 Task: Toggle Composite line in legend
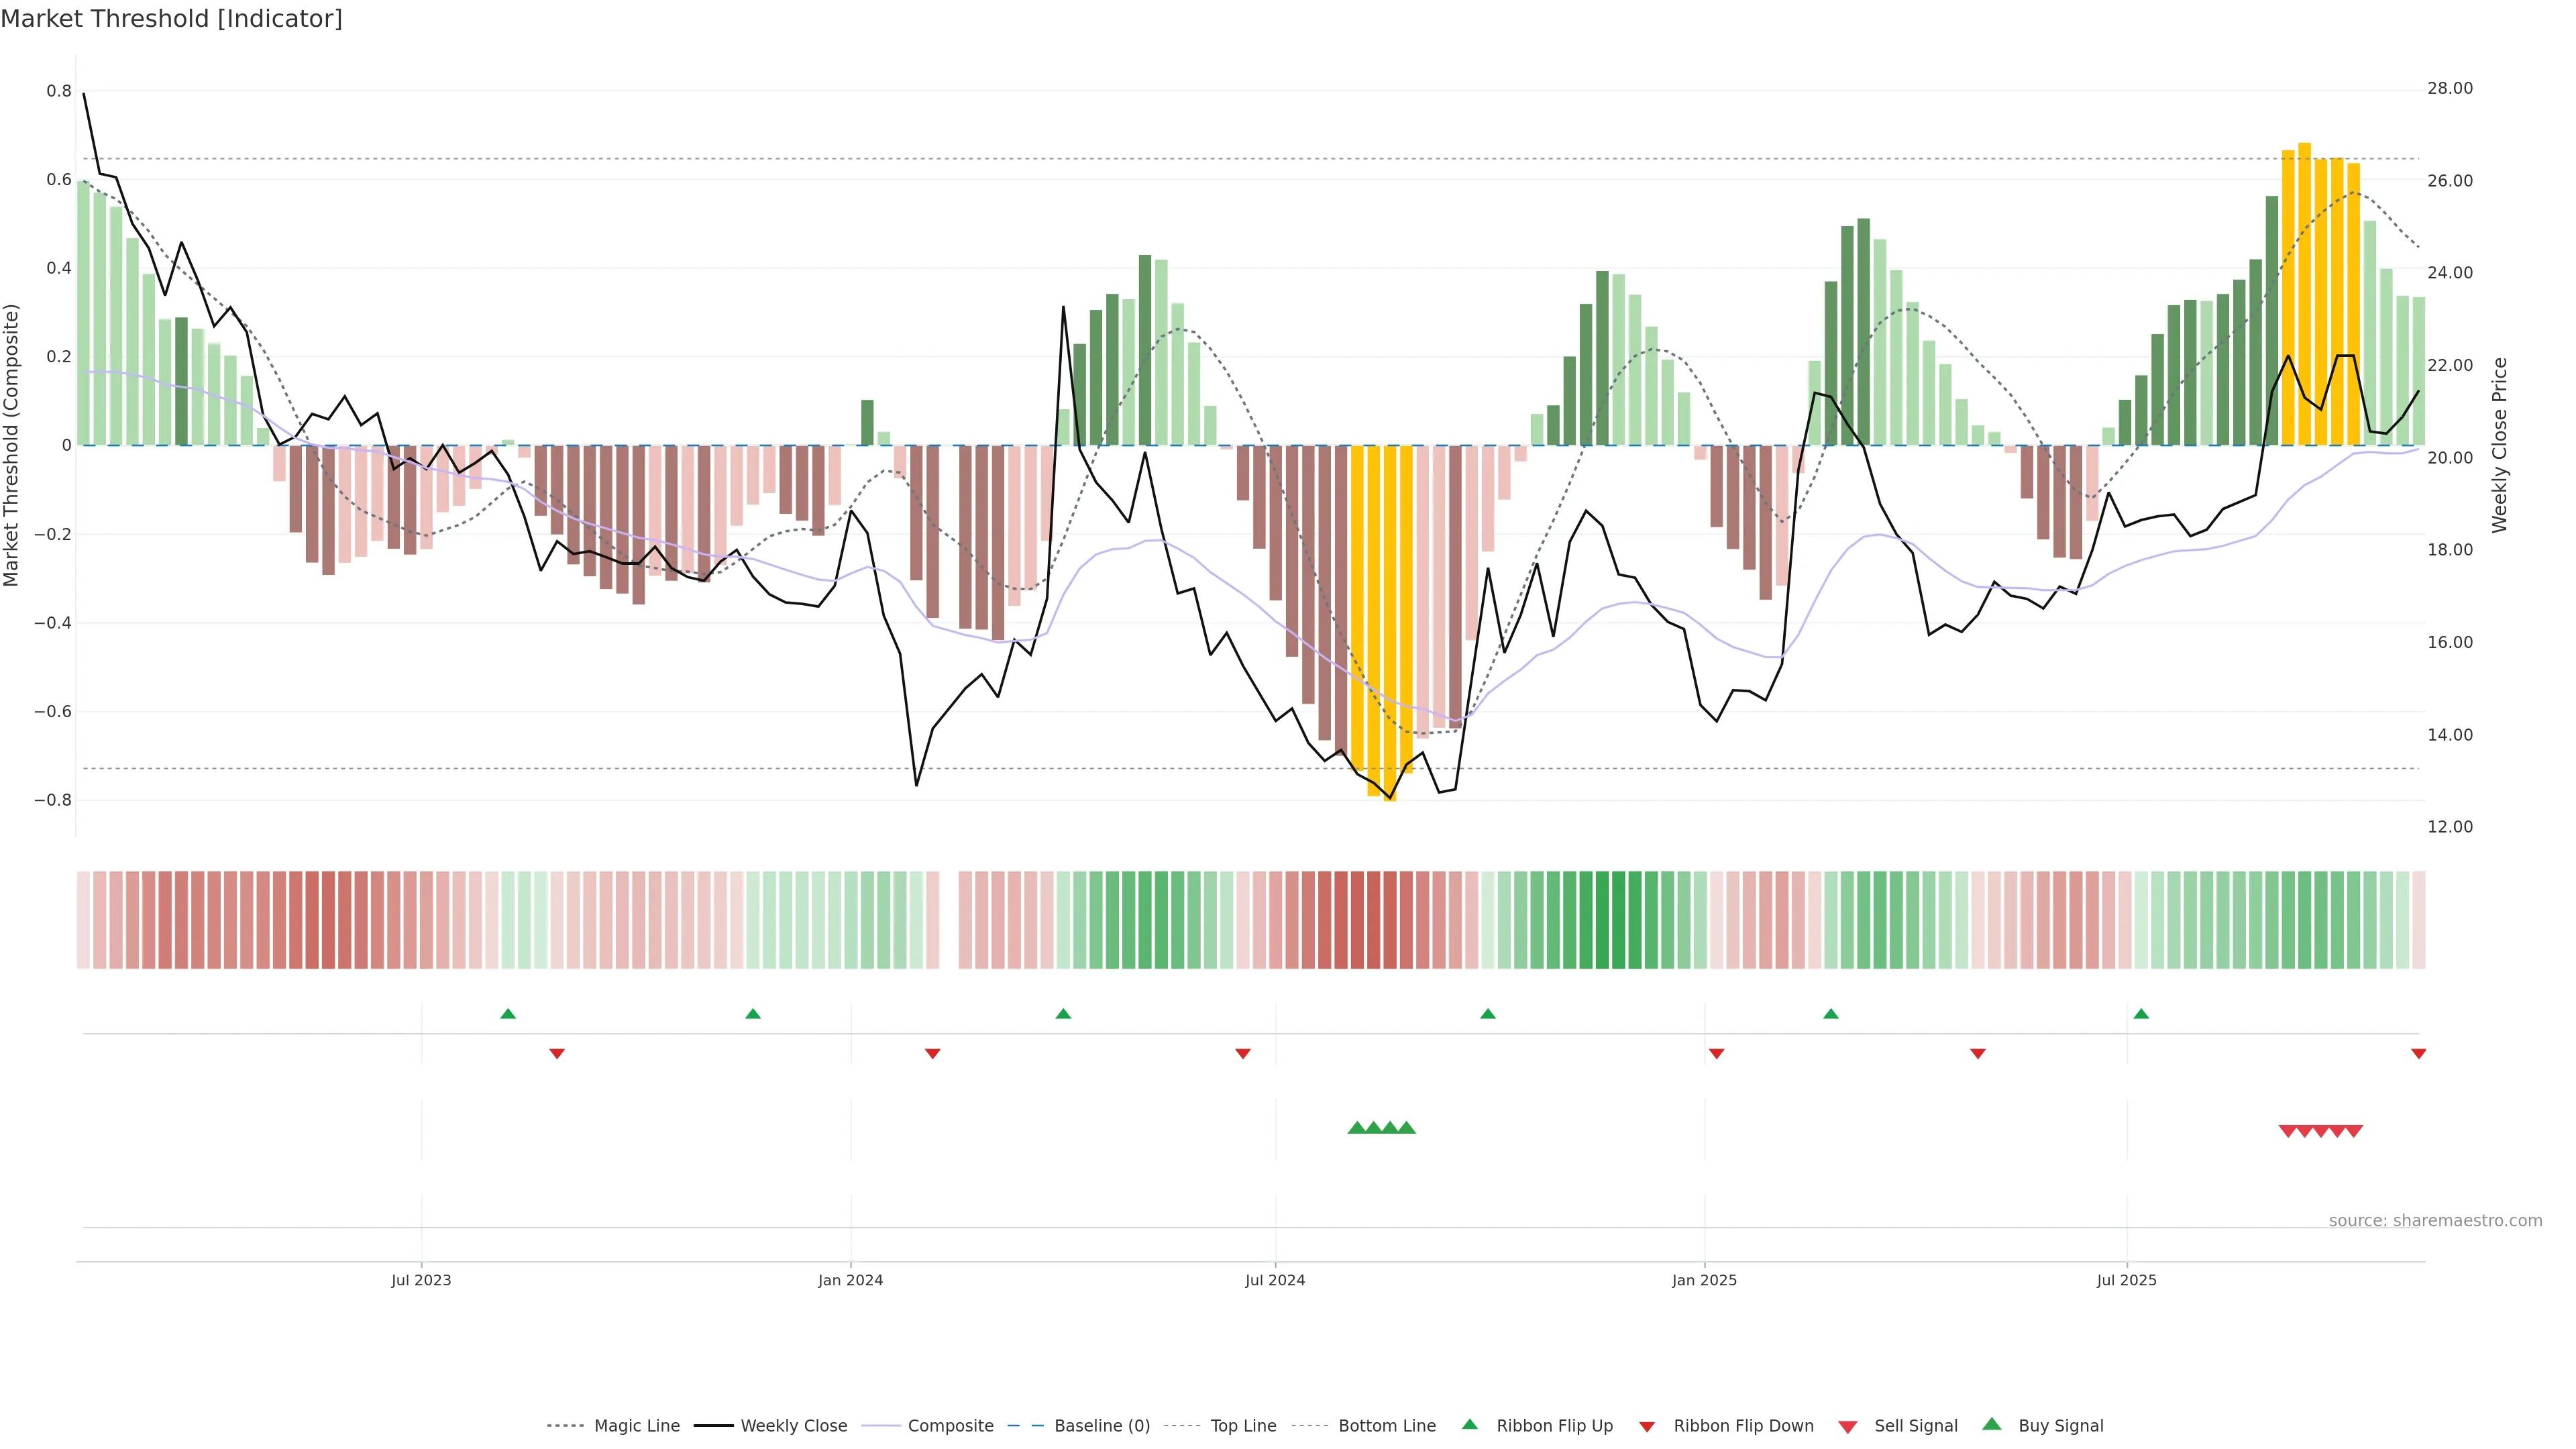click(950, 1425)
